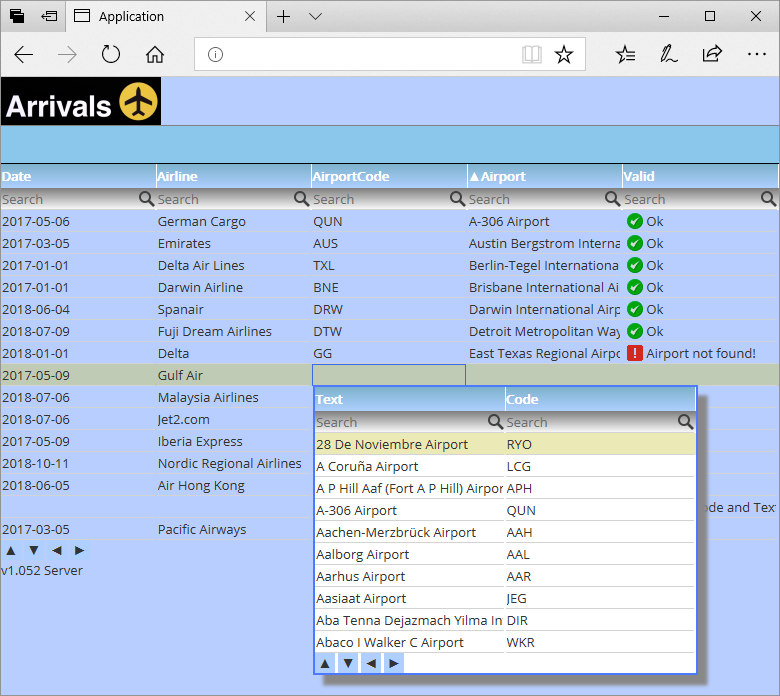Toggle sort on the Airport column header
780x696 pixels.
click(x=545, y=177)
